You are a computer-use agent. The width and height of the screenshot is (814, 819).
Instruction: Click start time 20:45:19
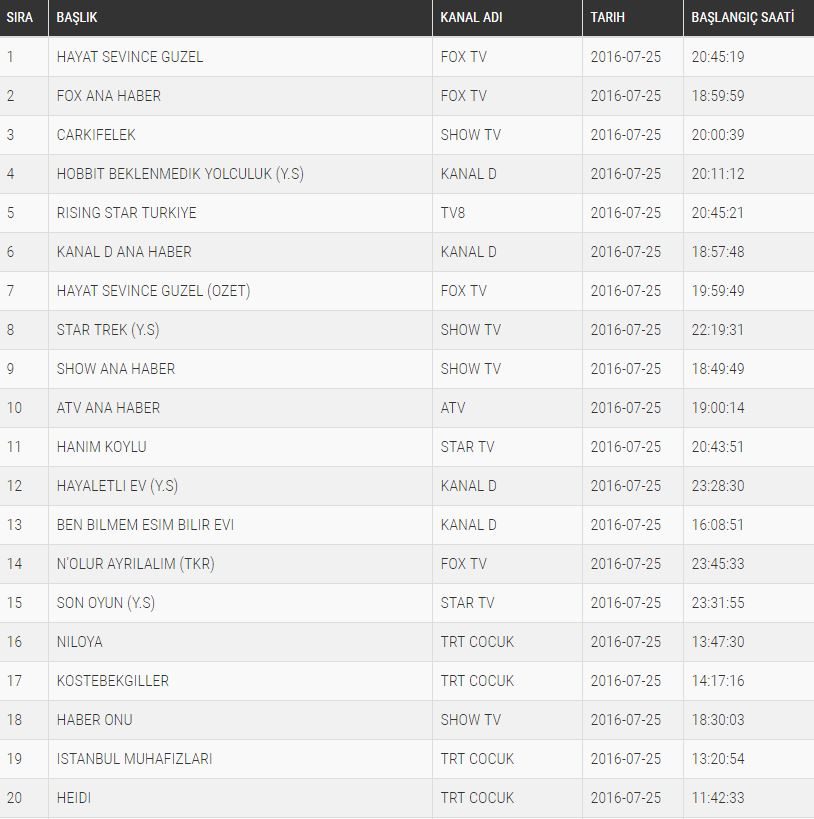[x=718, y=56]
